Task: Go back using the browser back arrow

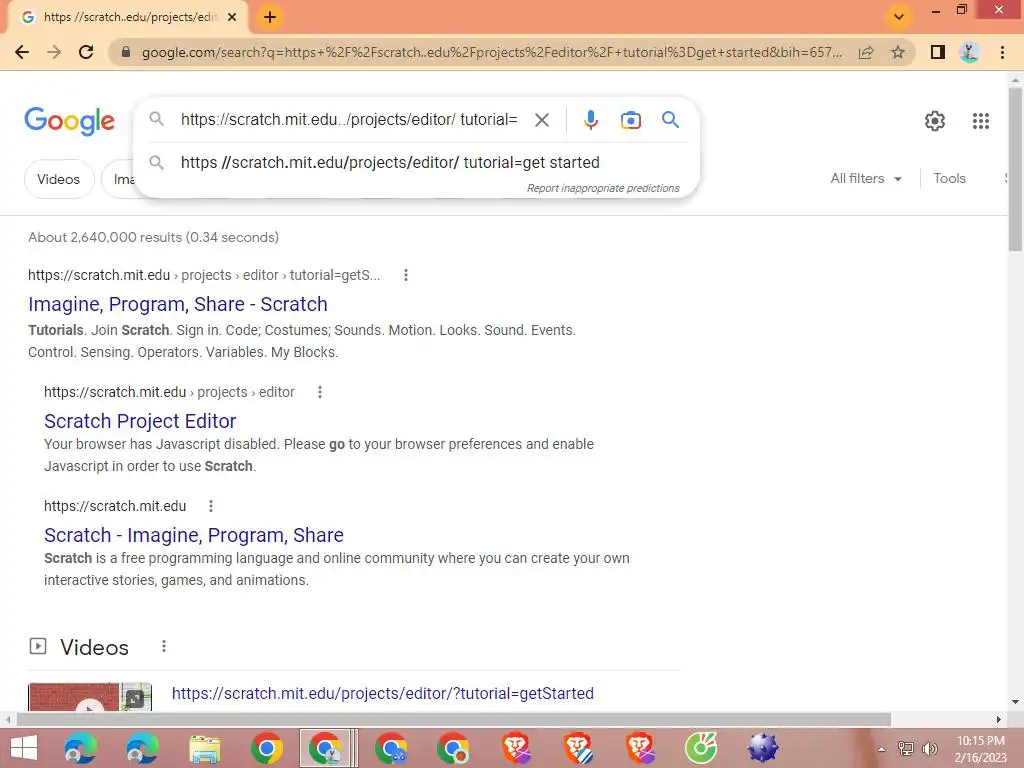Action: pos(22,52)
